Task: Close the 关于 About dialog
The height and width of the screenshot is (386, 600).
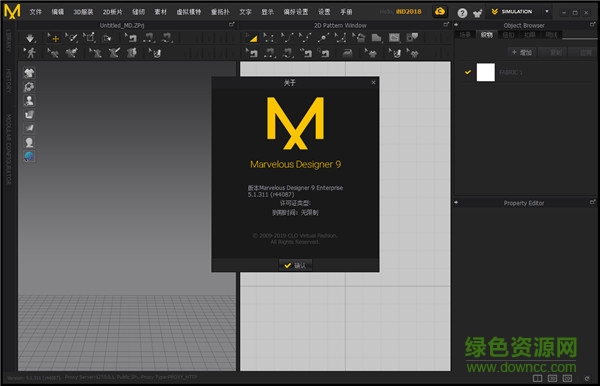Action: (373, 82)
